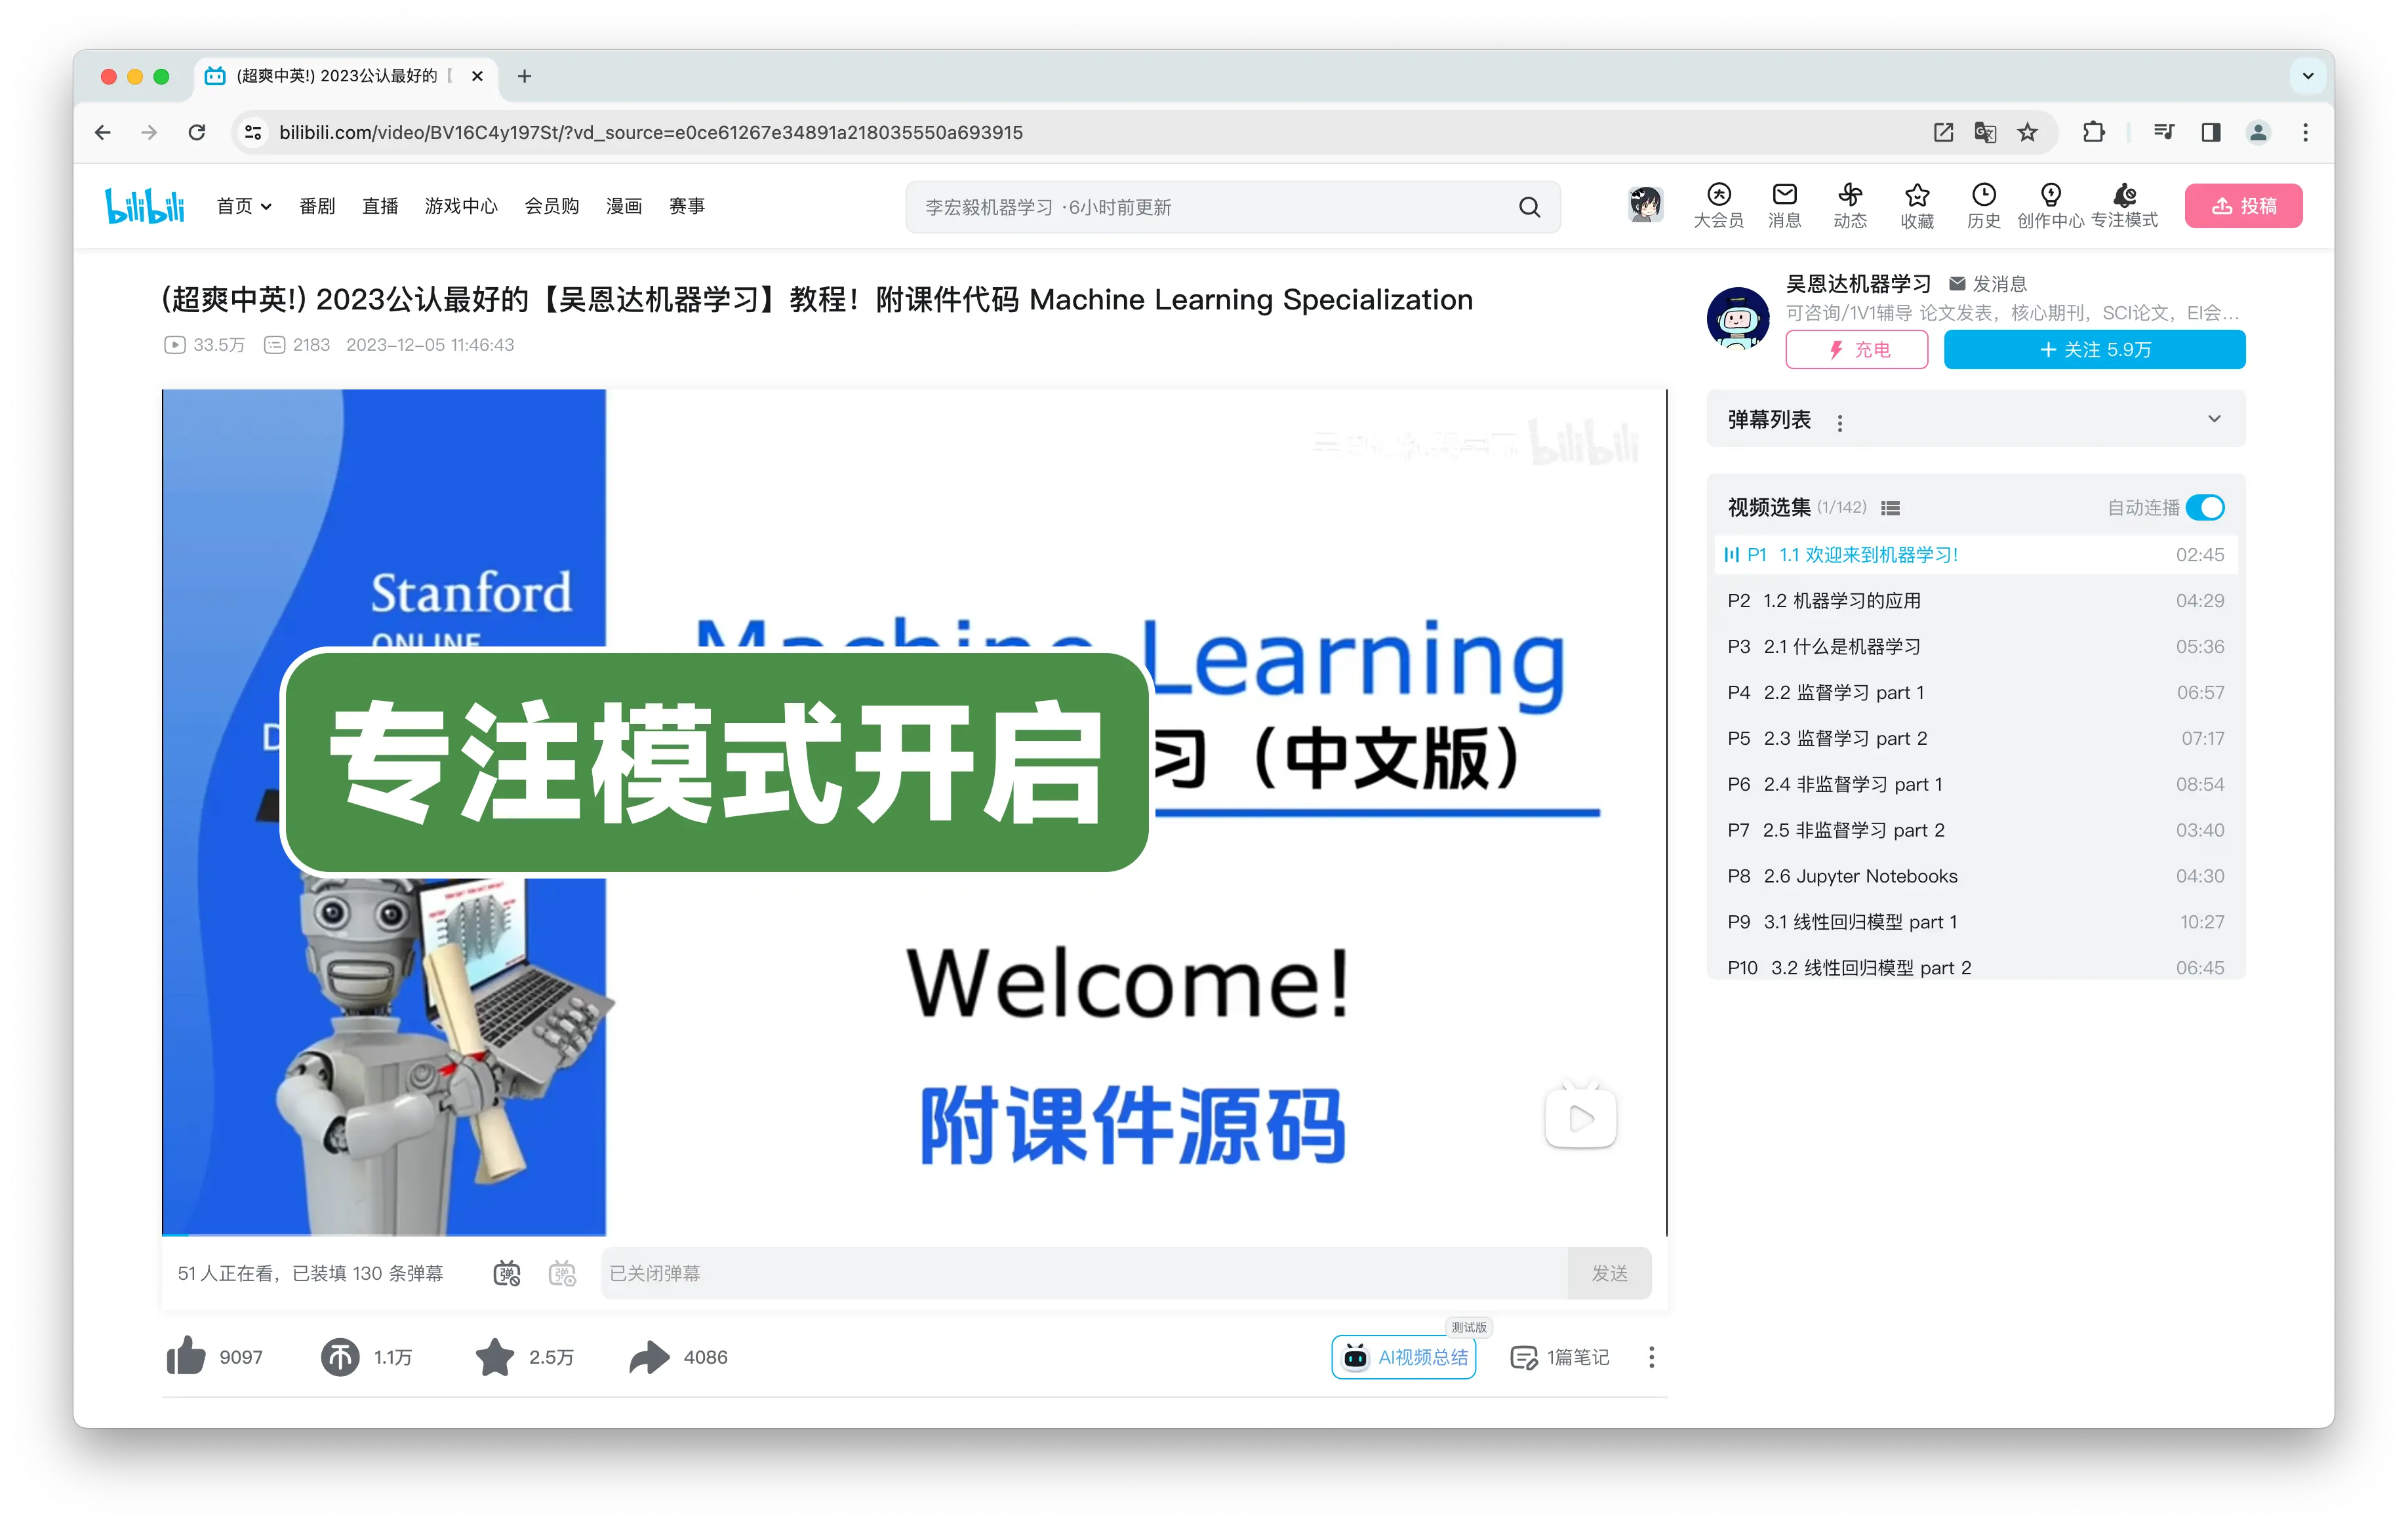Click the 发送 send button
Viewport: 2408px width, 1525px height.
point(1609,1273)
